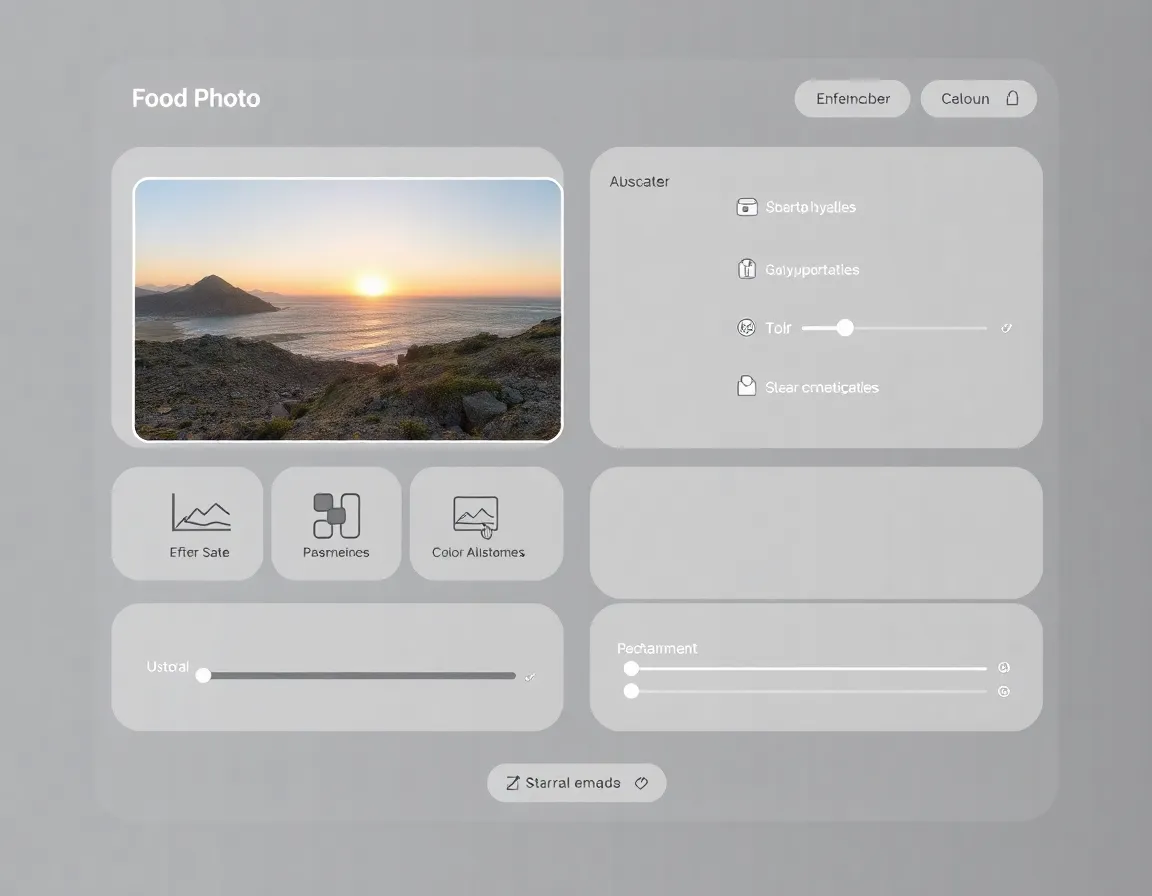Viewport: 1152px width, 896px height.
Task: Select the Abscater panel heading
Action: [639, 181]
